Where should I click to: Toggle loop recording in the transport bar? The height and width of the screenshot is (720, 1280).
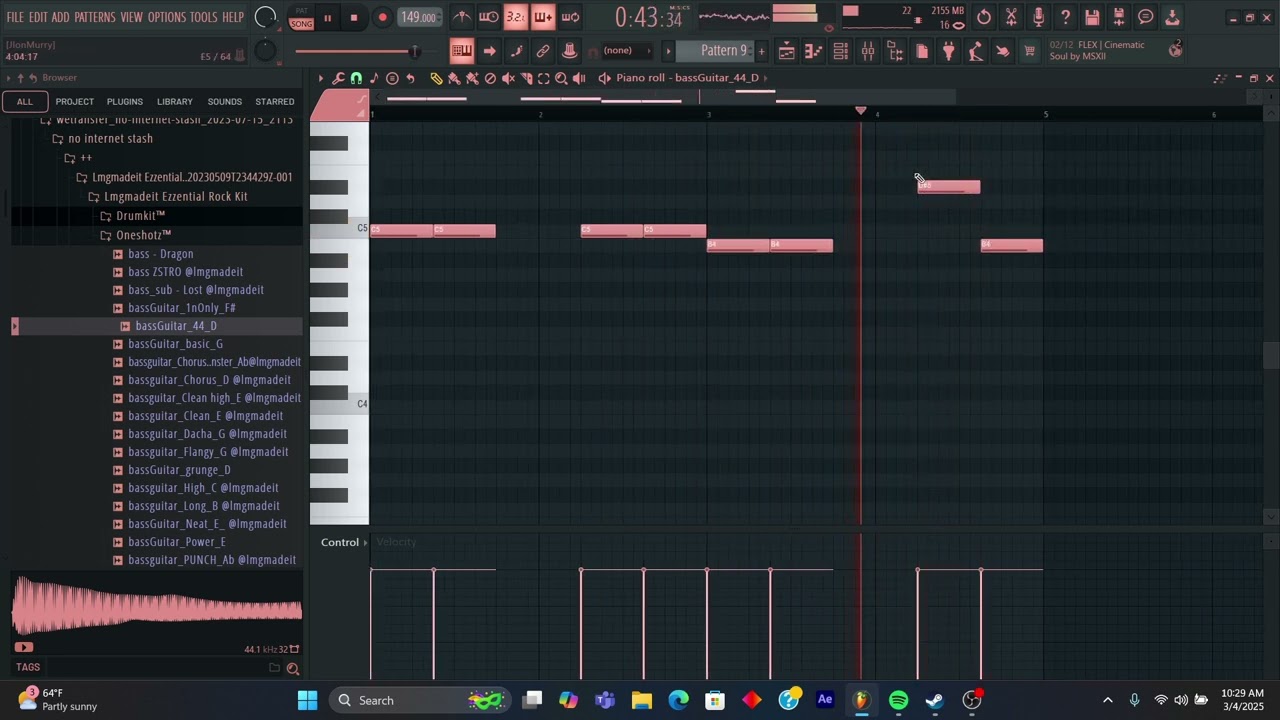click(570, 17)
